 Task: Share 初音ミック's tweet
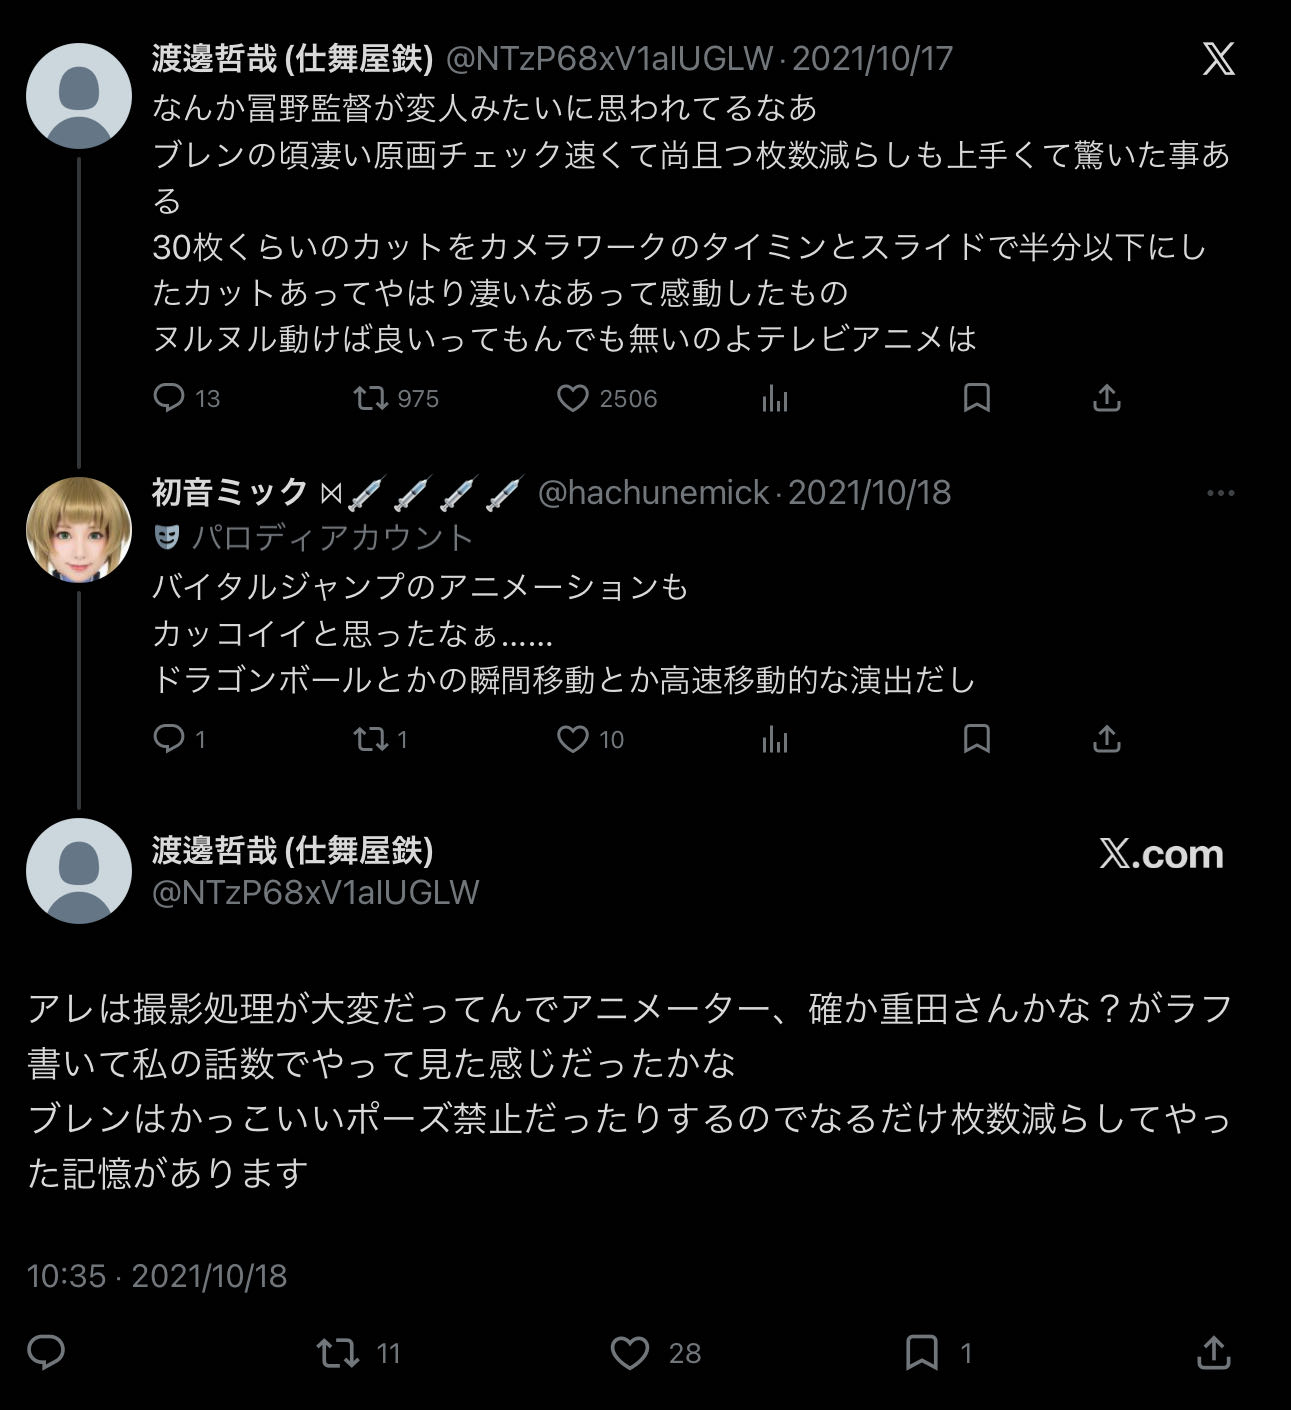pyautogui.click(x=1106, y=739)
